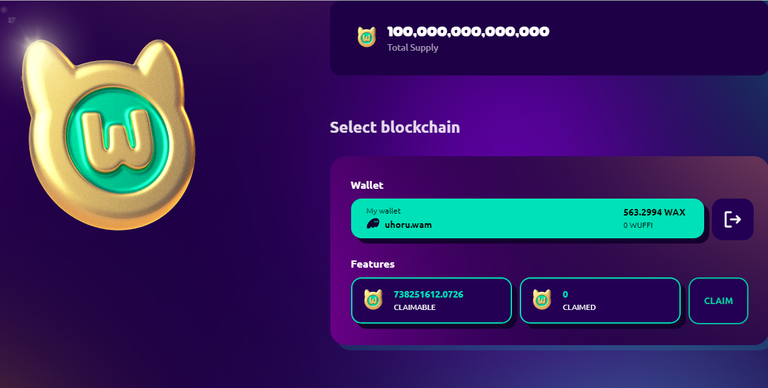This screenshot has width=768, height=388.
Task: Click the uhoru.wam account name
Action: (x=408, y=225)
